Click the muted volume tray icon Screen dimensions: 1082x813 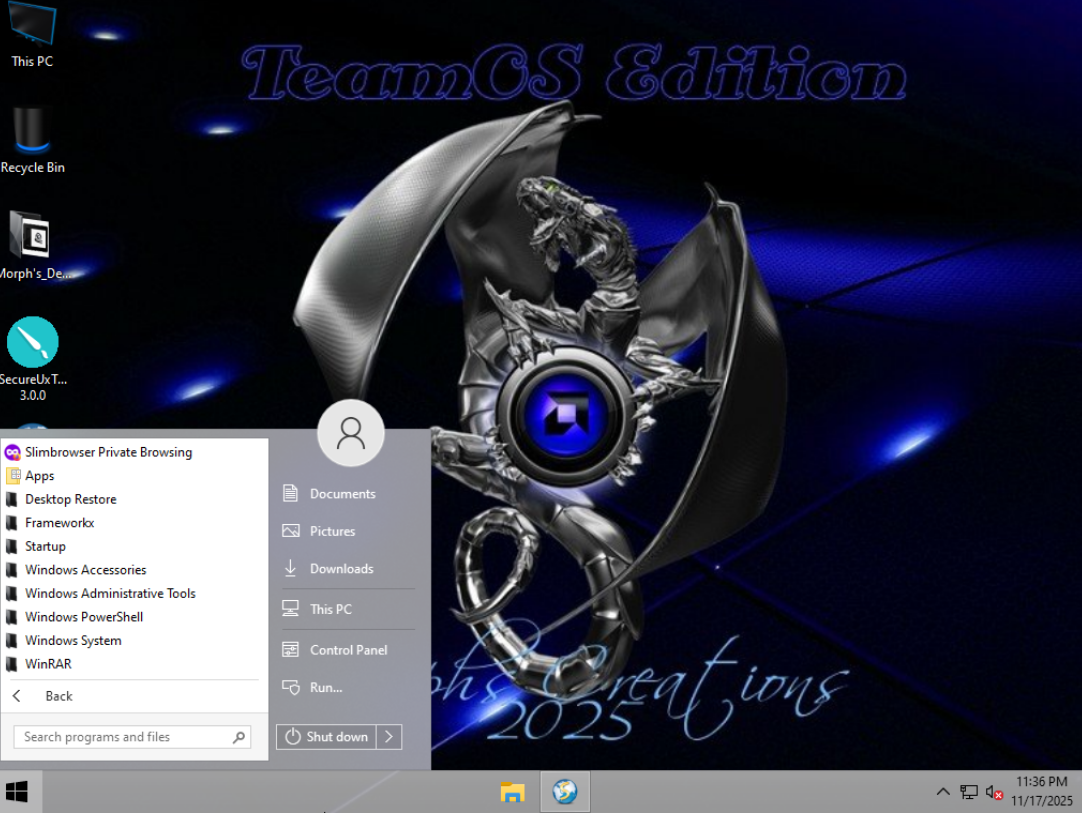994,792
